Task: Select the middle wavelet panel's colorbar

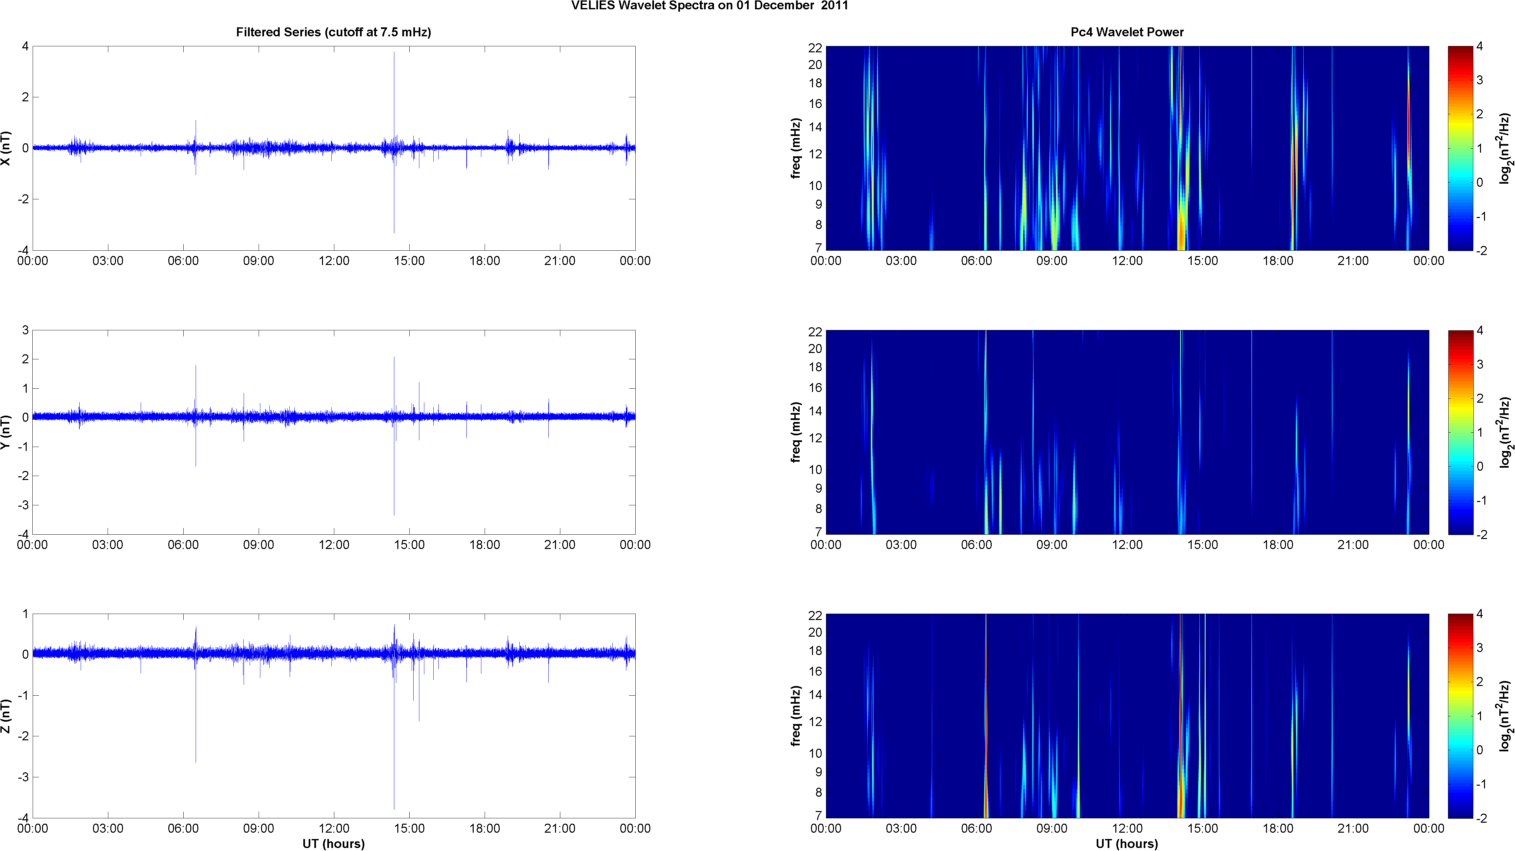Action: 1460,432
